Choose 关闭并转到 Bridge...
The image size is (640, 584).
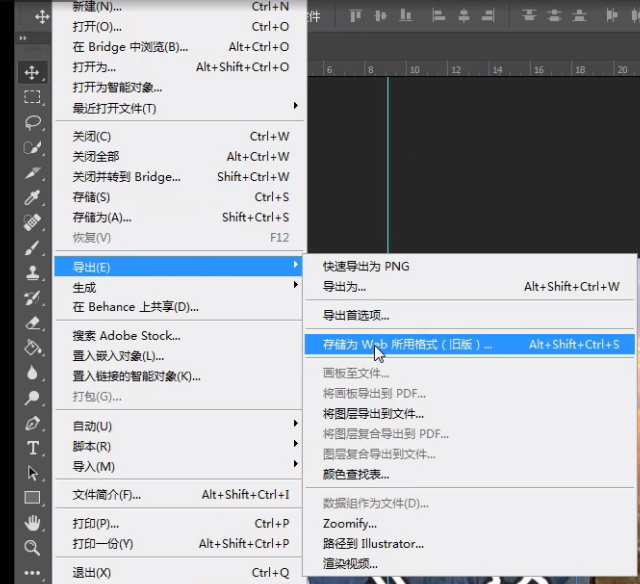click(180, 177)
